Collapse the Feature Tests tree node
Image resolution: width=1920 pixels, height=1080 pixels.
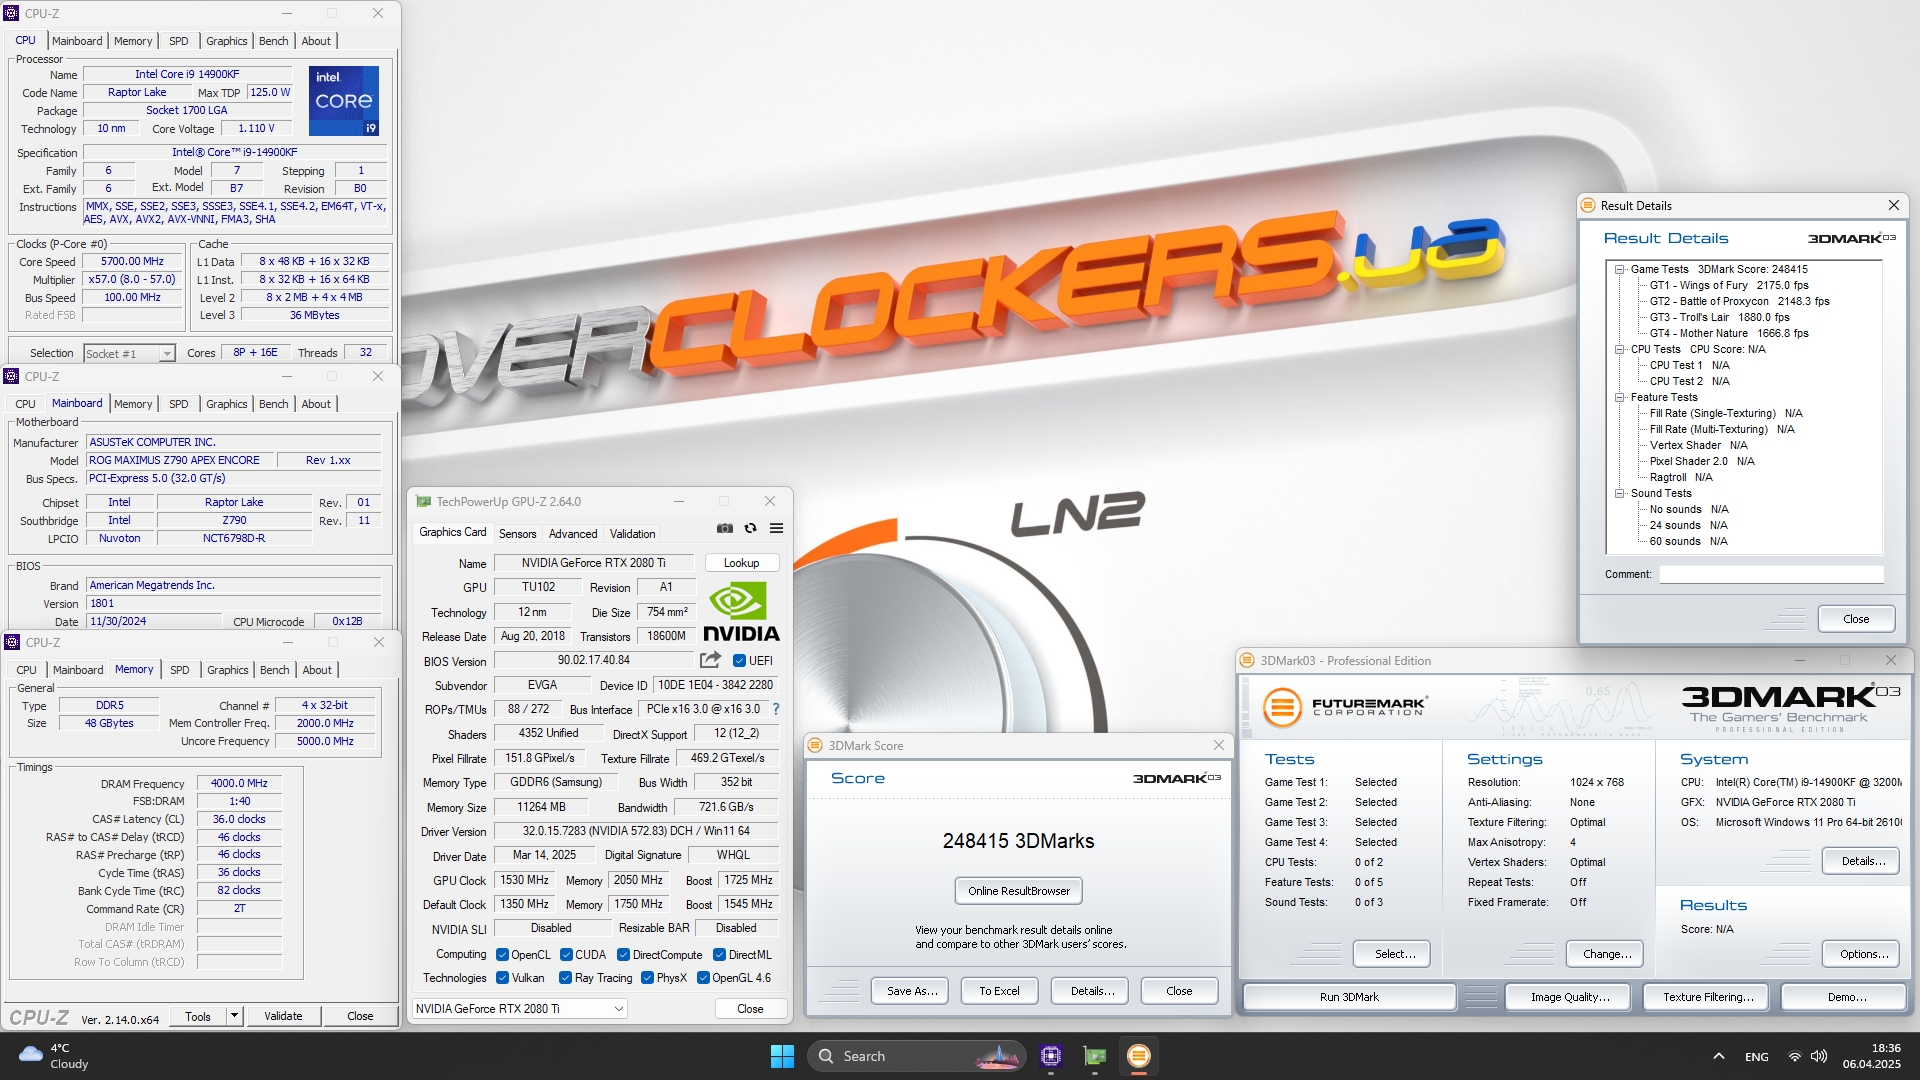pyautogui.click(x=1619, y=397)
